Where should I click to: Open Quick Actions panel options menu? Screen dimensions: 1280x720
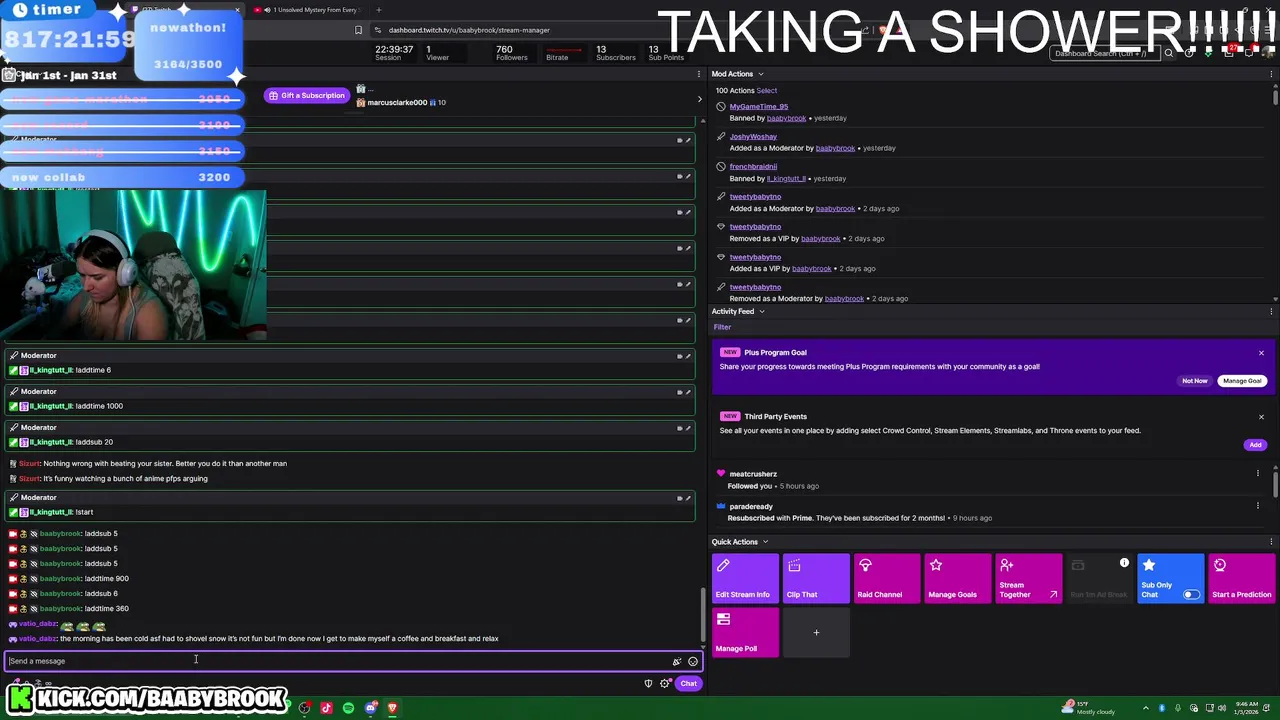coord(1271,542)
